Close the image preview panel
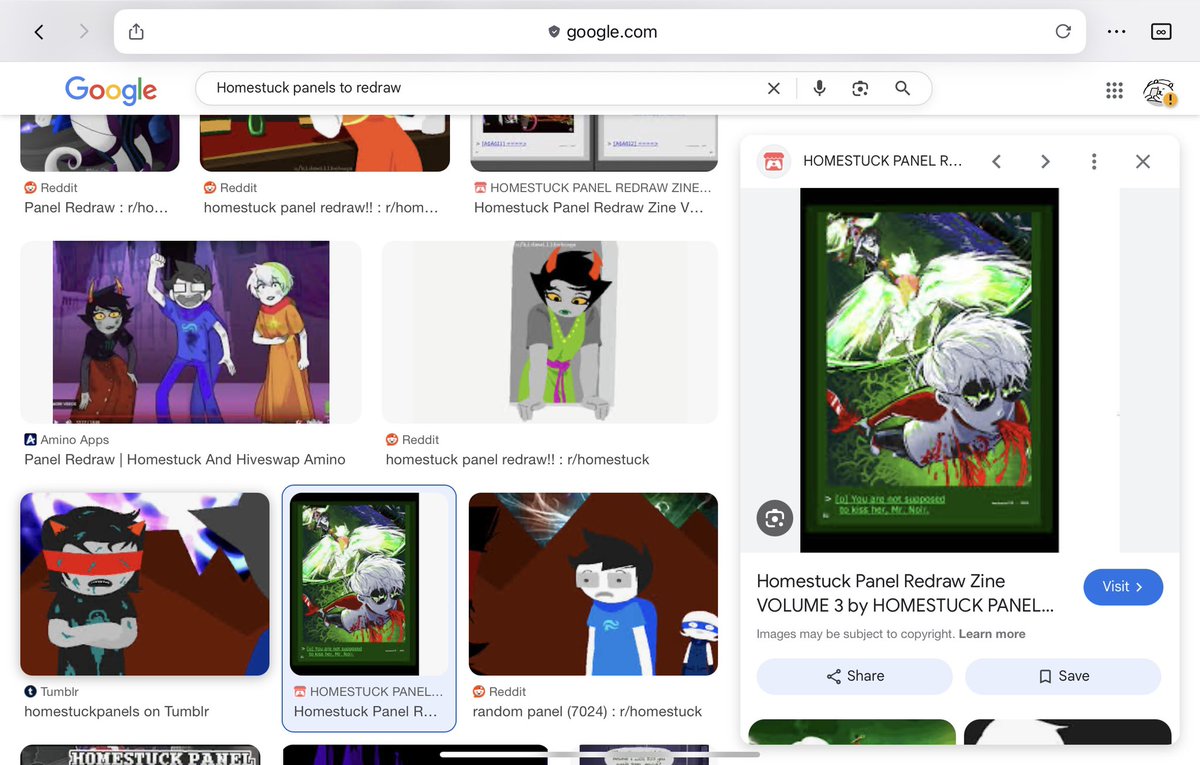The height and width of the screenshot is (765, 1200). pos(1143,161)
